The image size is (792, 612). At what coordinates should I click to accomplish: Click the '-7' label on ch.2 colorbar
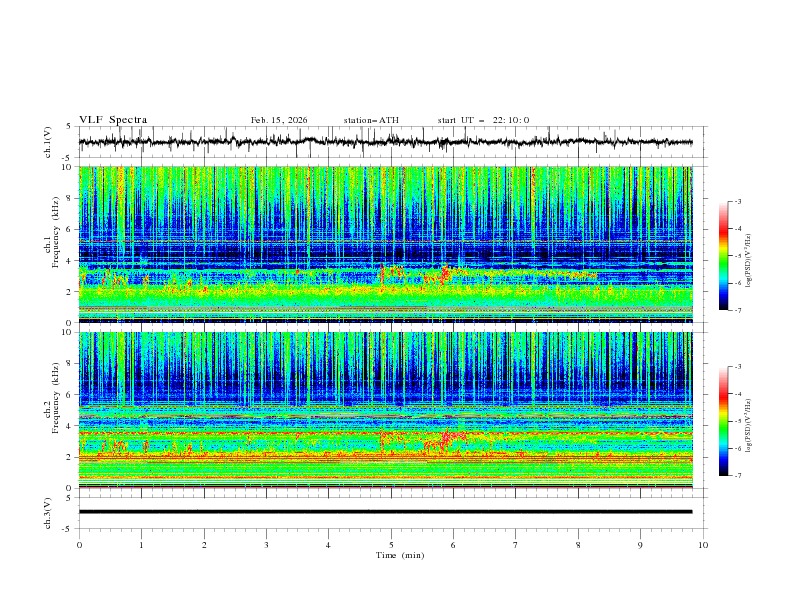737,475
